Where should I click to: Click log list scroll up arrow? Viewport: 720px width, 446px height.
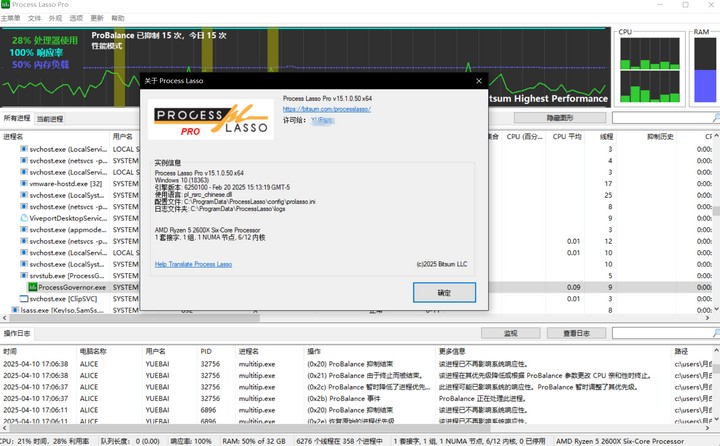click(x=716, y=350)
